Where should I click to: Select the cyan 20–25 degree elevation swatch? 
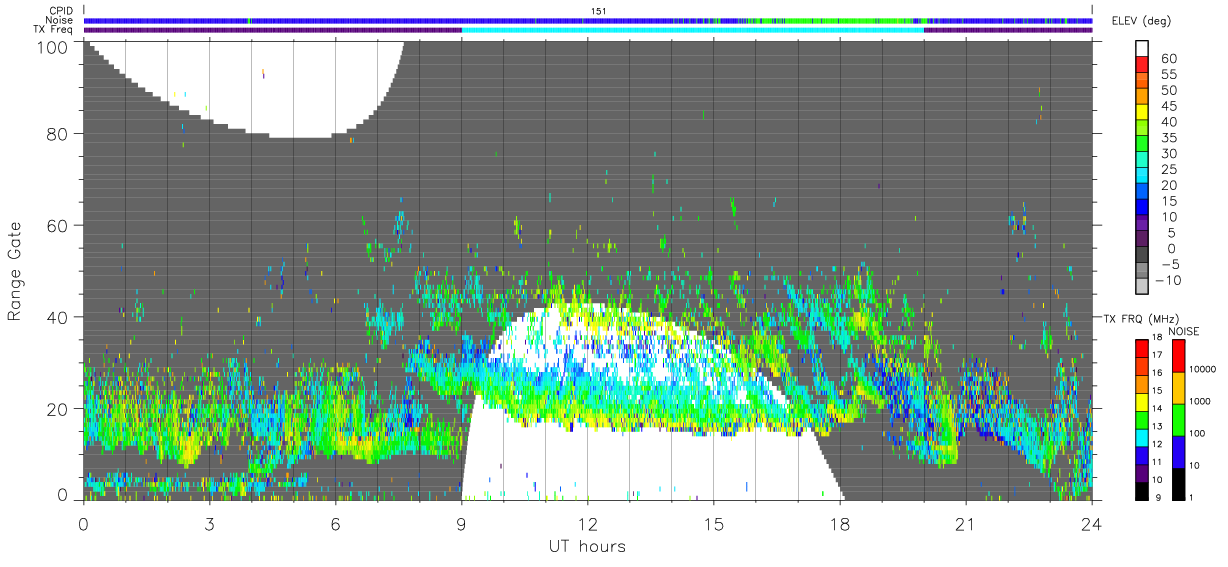pos(1143,176)
